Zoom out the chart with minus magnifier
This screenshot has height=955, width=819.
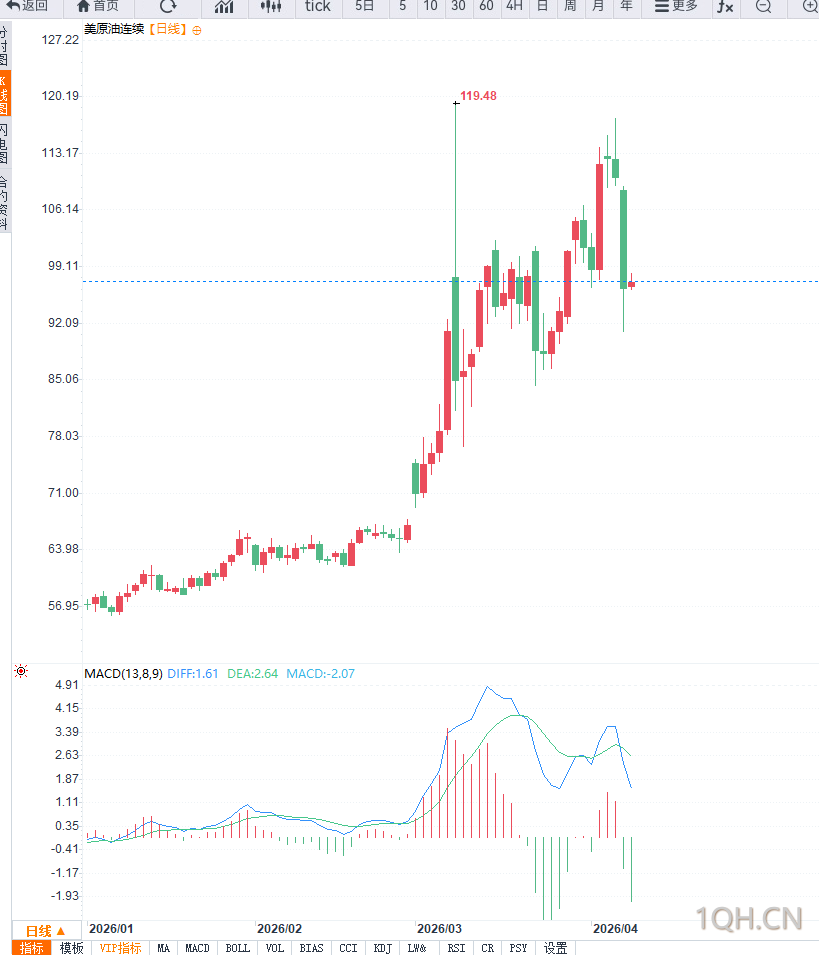(764, 6)
